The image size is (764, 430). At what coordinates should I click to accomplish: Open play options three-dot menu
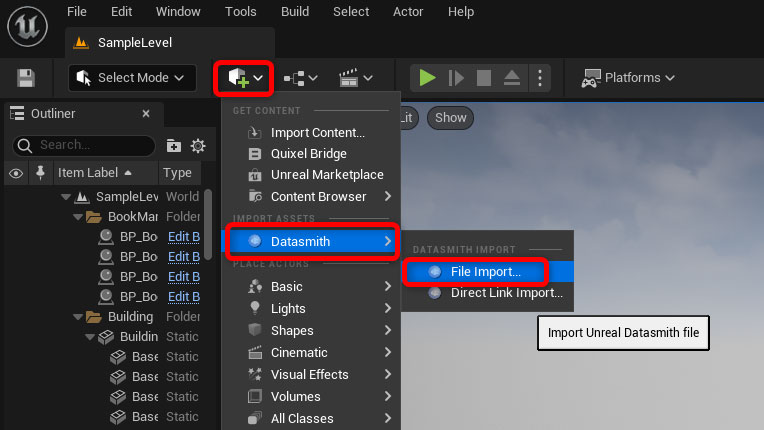pos(540,78)
